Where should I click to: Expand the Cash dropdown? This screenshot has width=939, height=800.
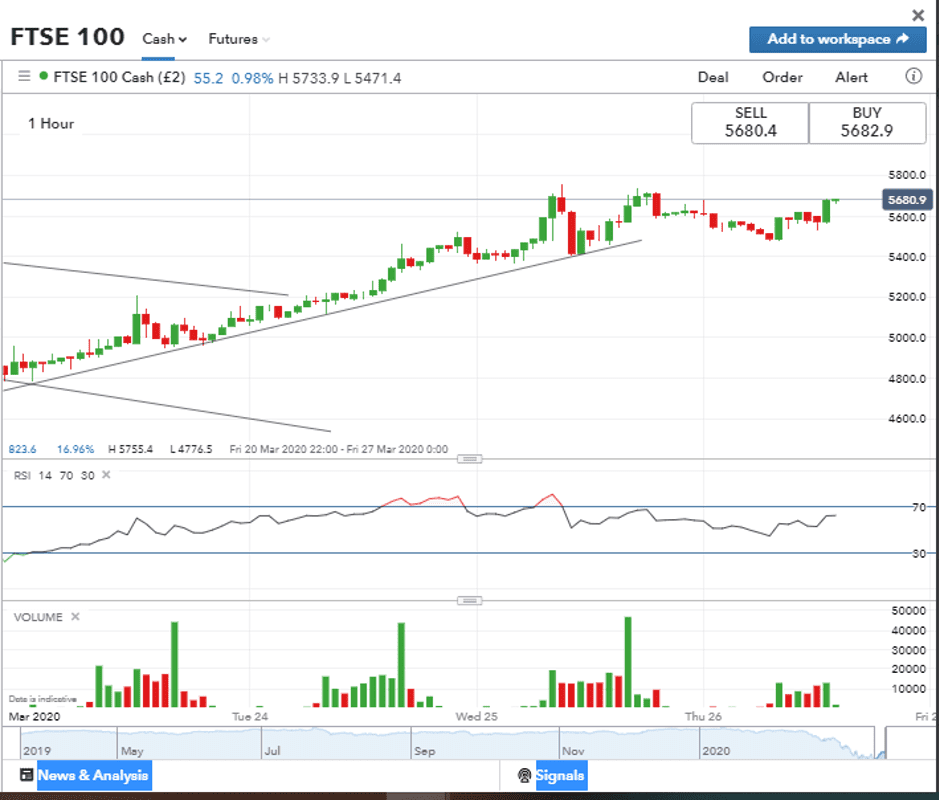(x=165, y=39)
